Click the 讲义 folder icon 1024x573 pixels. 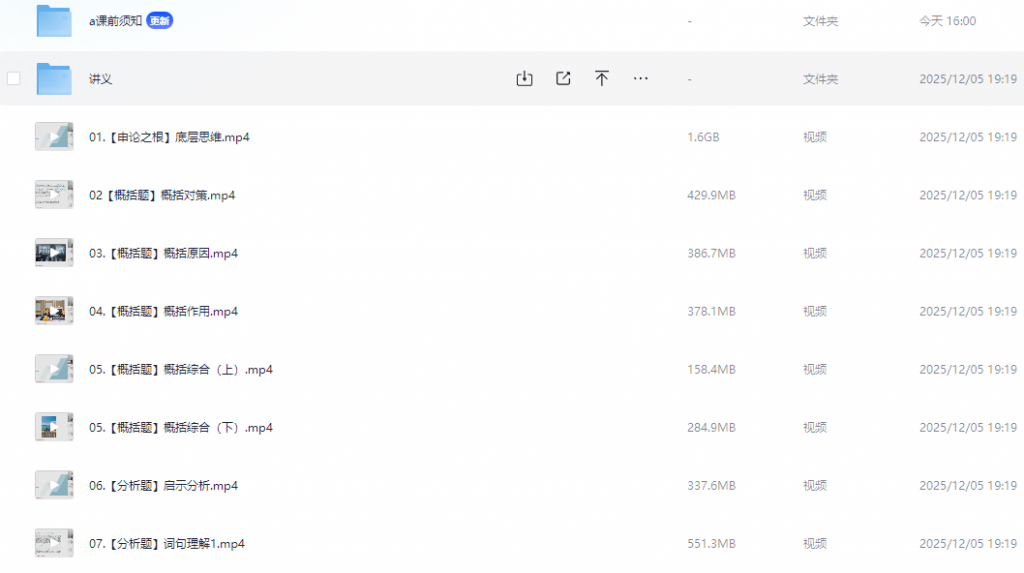(54, 79)
